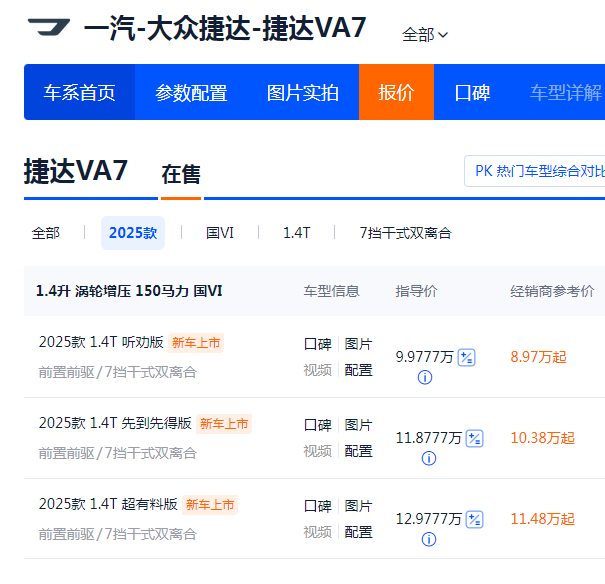Image resolution: width=605 pixels, height=584 pixels.
Task: Open 配置 link for 超有料版
Action: click(x=359, y=532)
